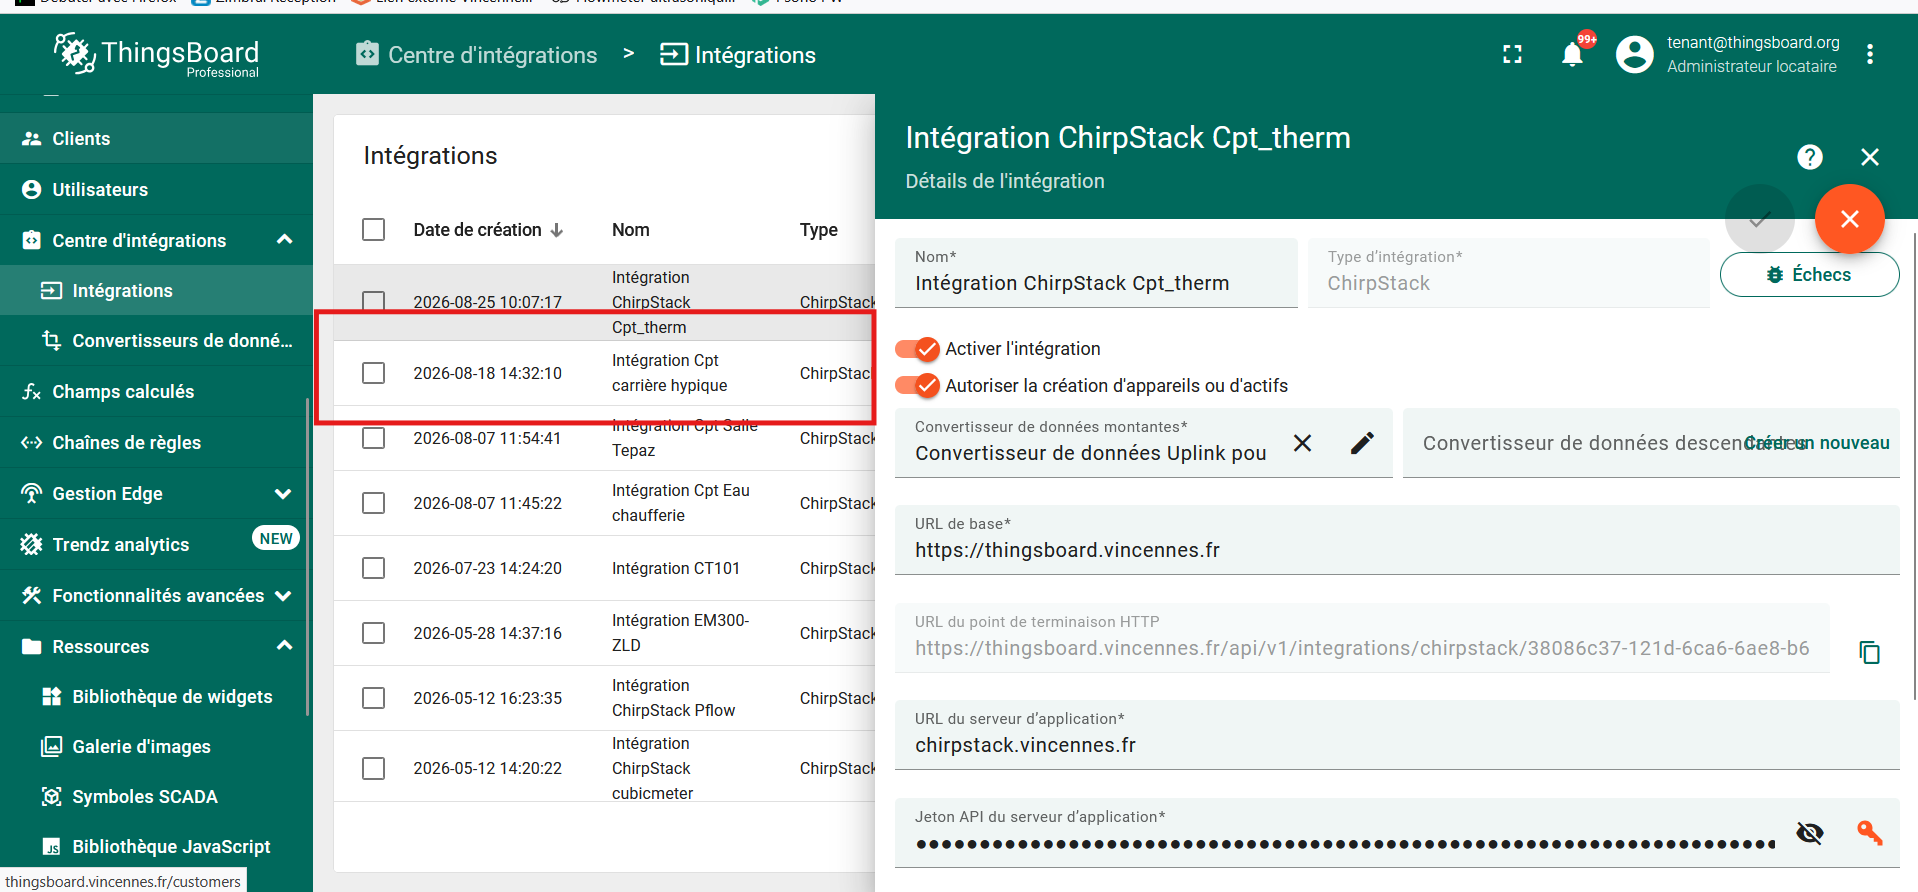Viewport: 1918px width, 892px height.
Task: Check the Intégration ChirpStack Pflow row
Action: pyautogui.click(x=373, y=698)
